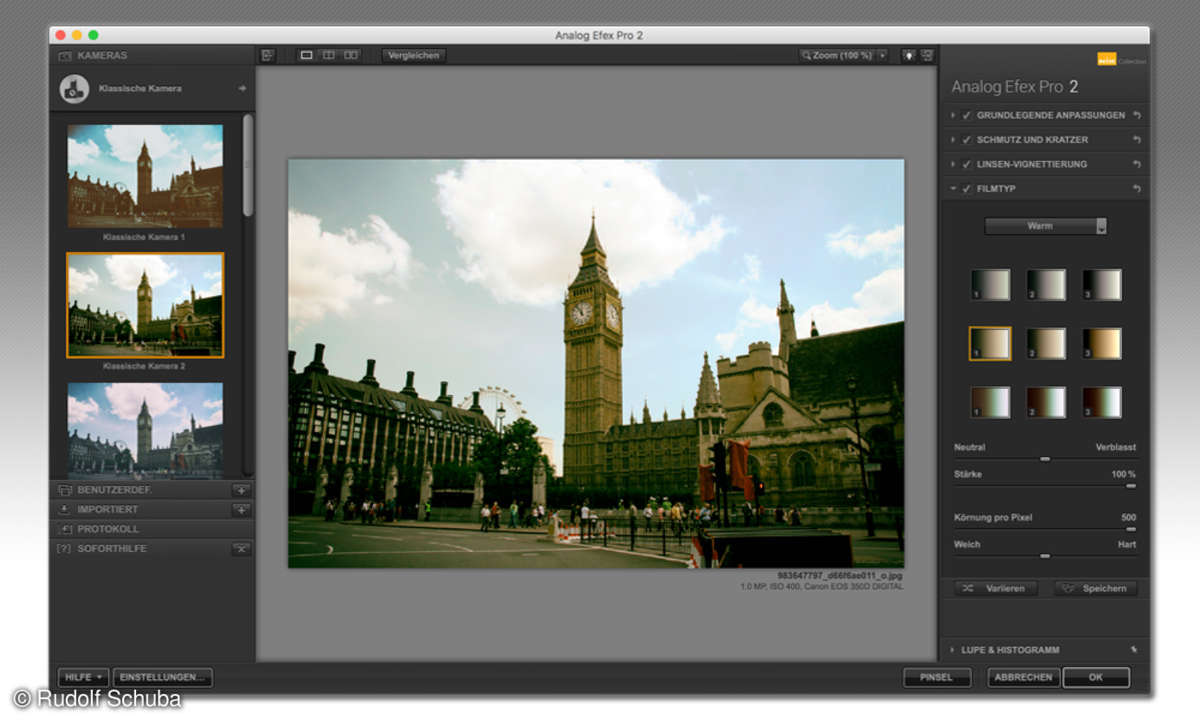Click the Importiert section icon

pyautogui.click(x=65, y=510)
